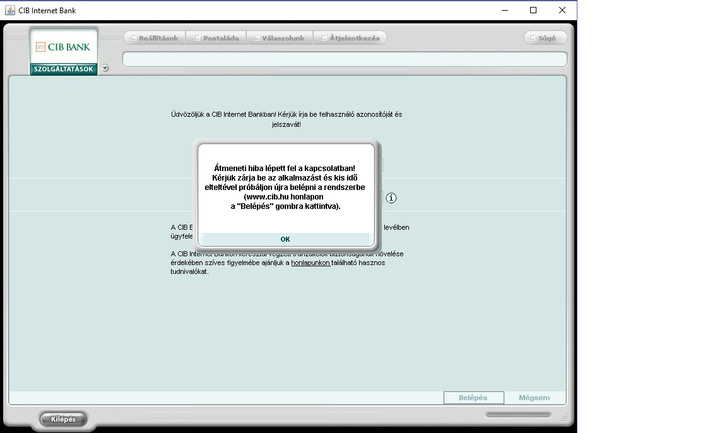Maximize the CIB Internet Bank window
Image resolution: width=727 pixels, height=433 pixels.
[x=533, y=10]
